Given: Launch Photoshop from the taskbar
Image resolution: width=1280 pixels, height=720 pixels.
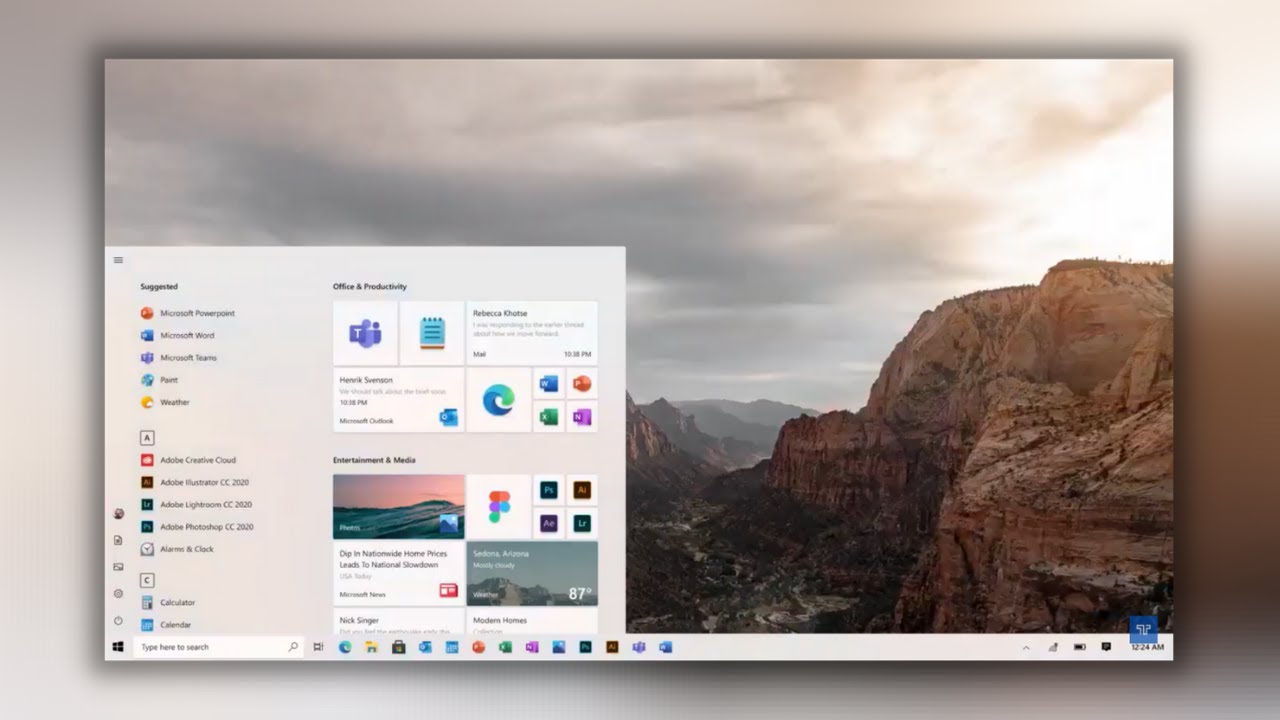Looking at the screenshot, I should (585, 647).
